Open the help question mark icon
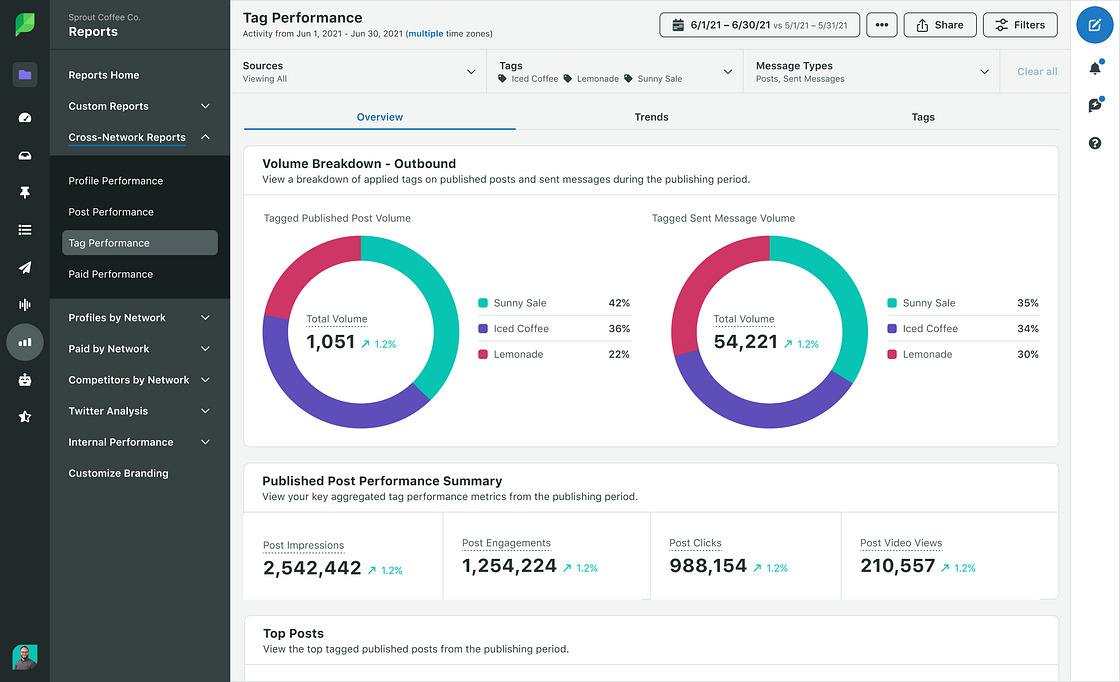The width and height of the screenshot is (1120, 682). click(1094, 143)
